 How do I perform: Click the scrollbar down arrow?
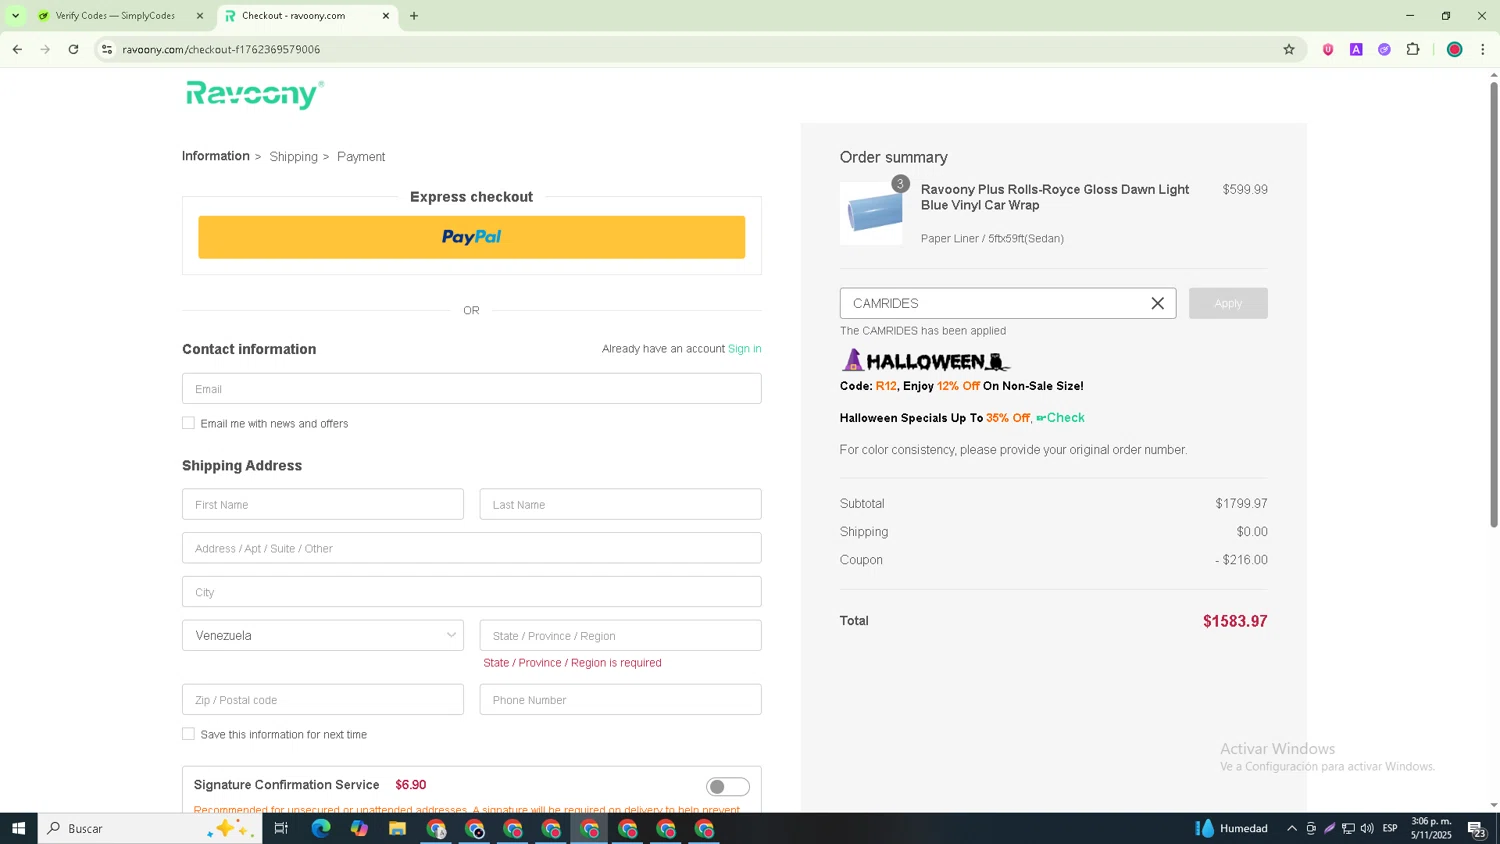click(x=1494, y=805)
